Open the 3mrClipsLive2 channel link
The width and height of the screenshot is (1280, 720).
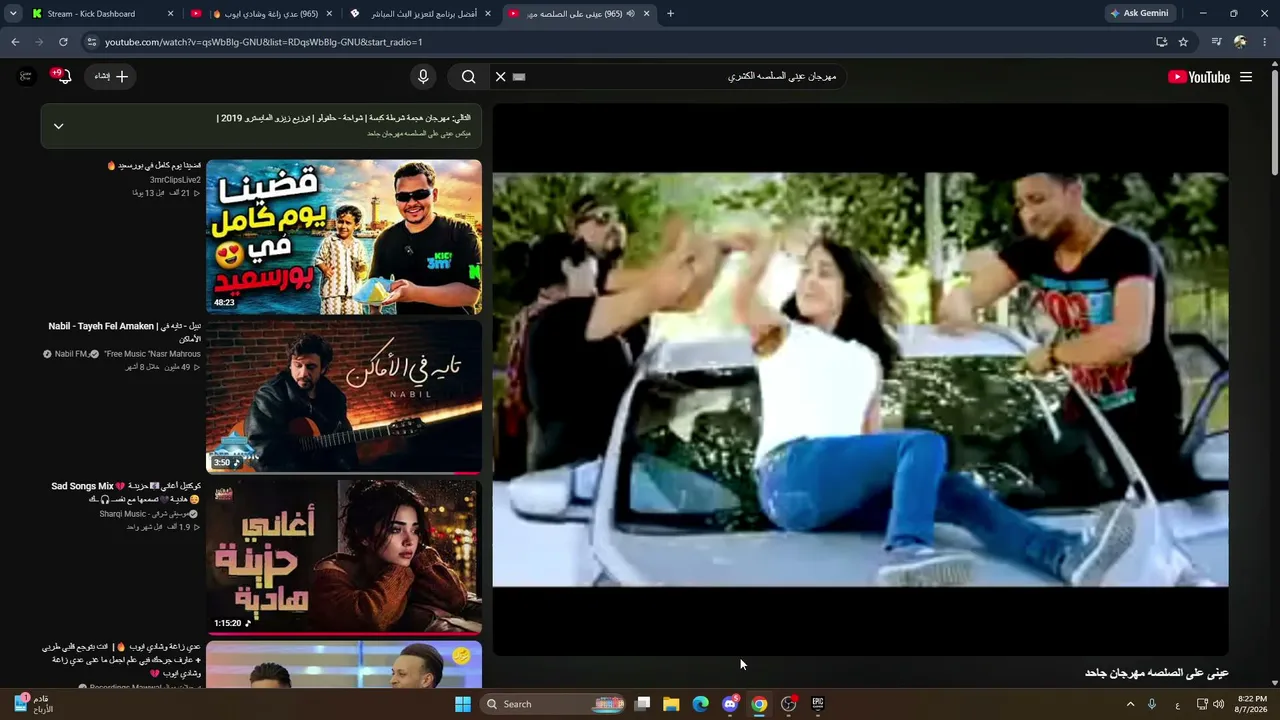[175, 180]
